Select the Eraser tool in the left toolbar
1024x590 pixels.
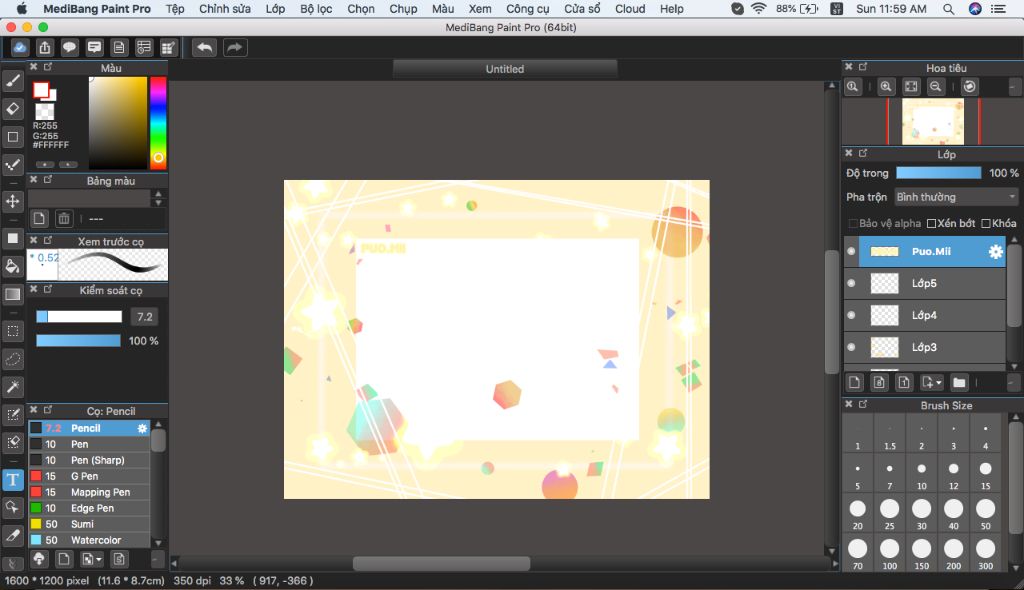click(12, 109)
